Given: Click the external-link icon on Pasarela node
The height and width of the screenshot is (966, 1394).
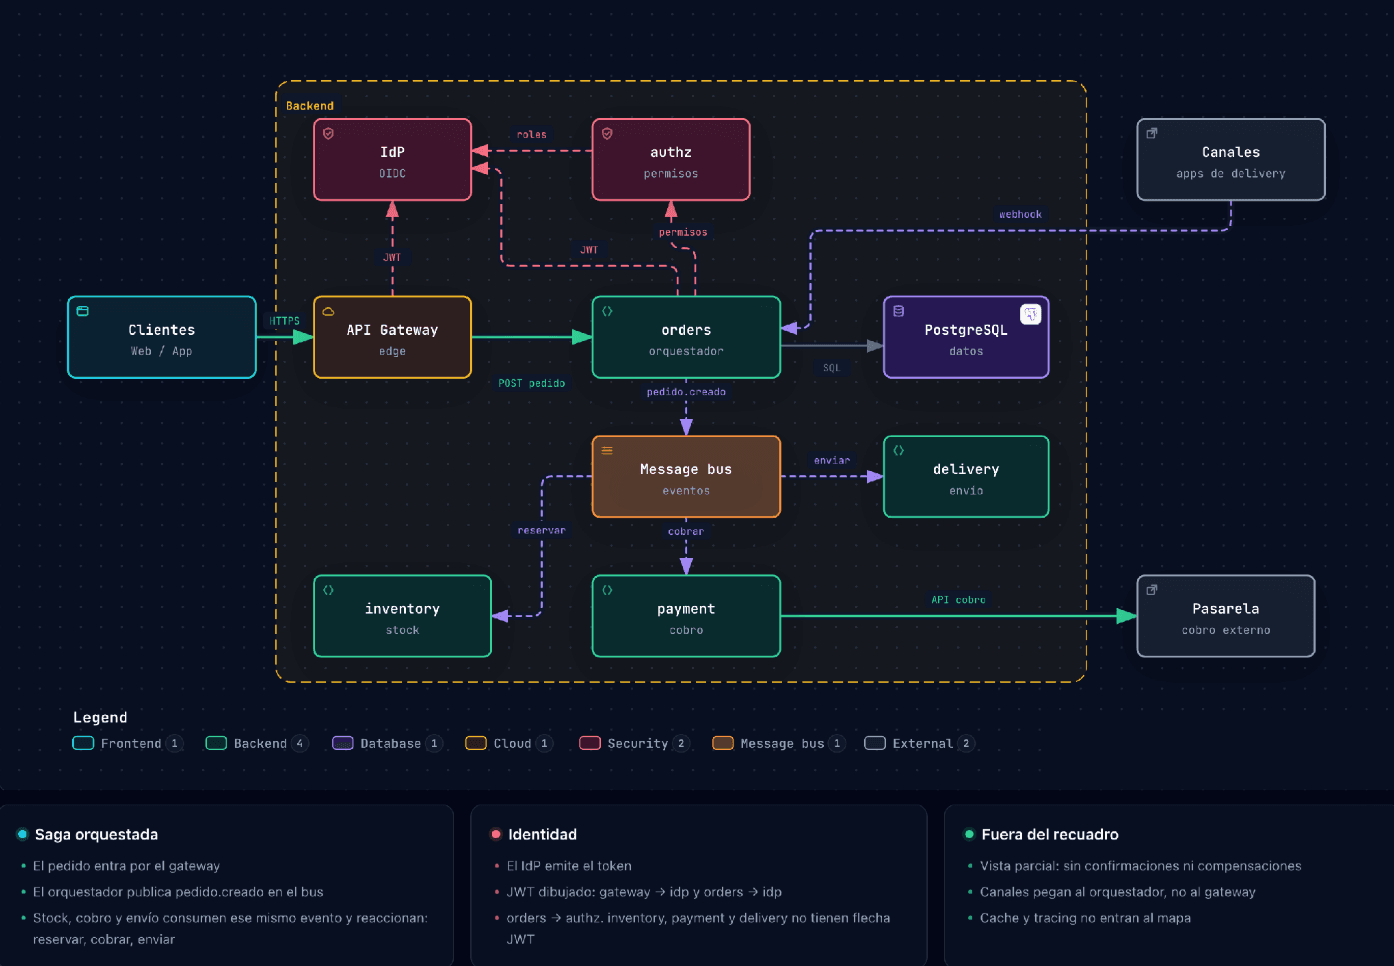Looking at the screenshot, I should [1152, 590].
